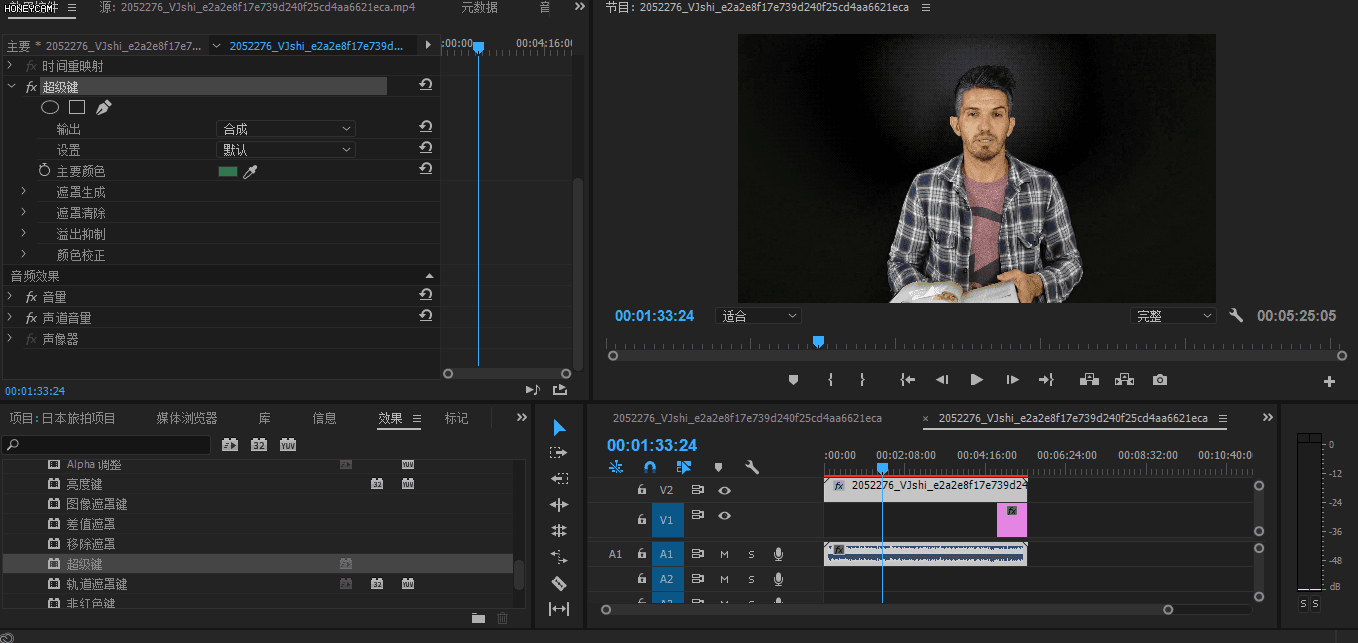Select the free draw Bezier pen mask tool

pos(104,107)
